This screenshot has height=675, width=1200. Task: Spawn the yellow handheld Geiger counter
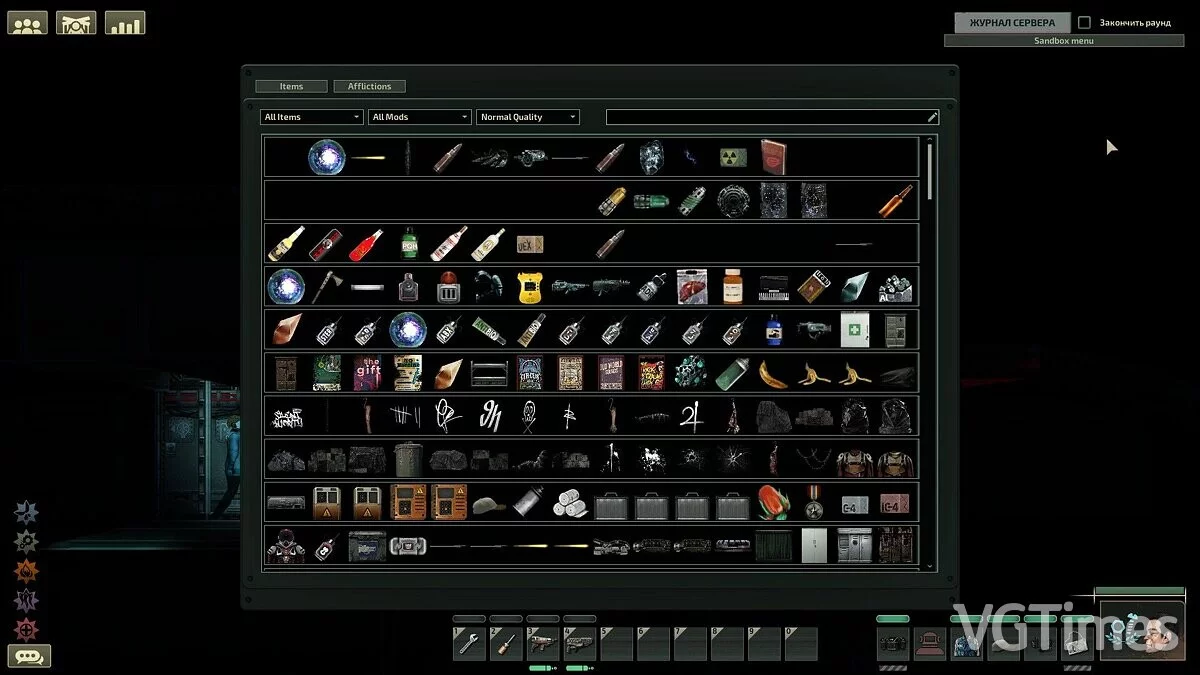[x=529, y=285]
